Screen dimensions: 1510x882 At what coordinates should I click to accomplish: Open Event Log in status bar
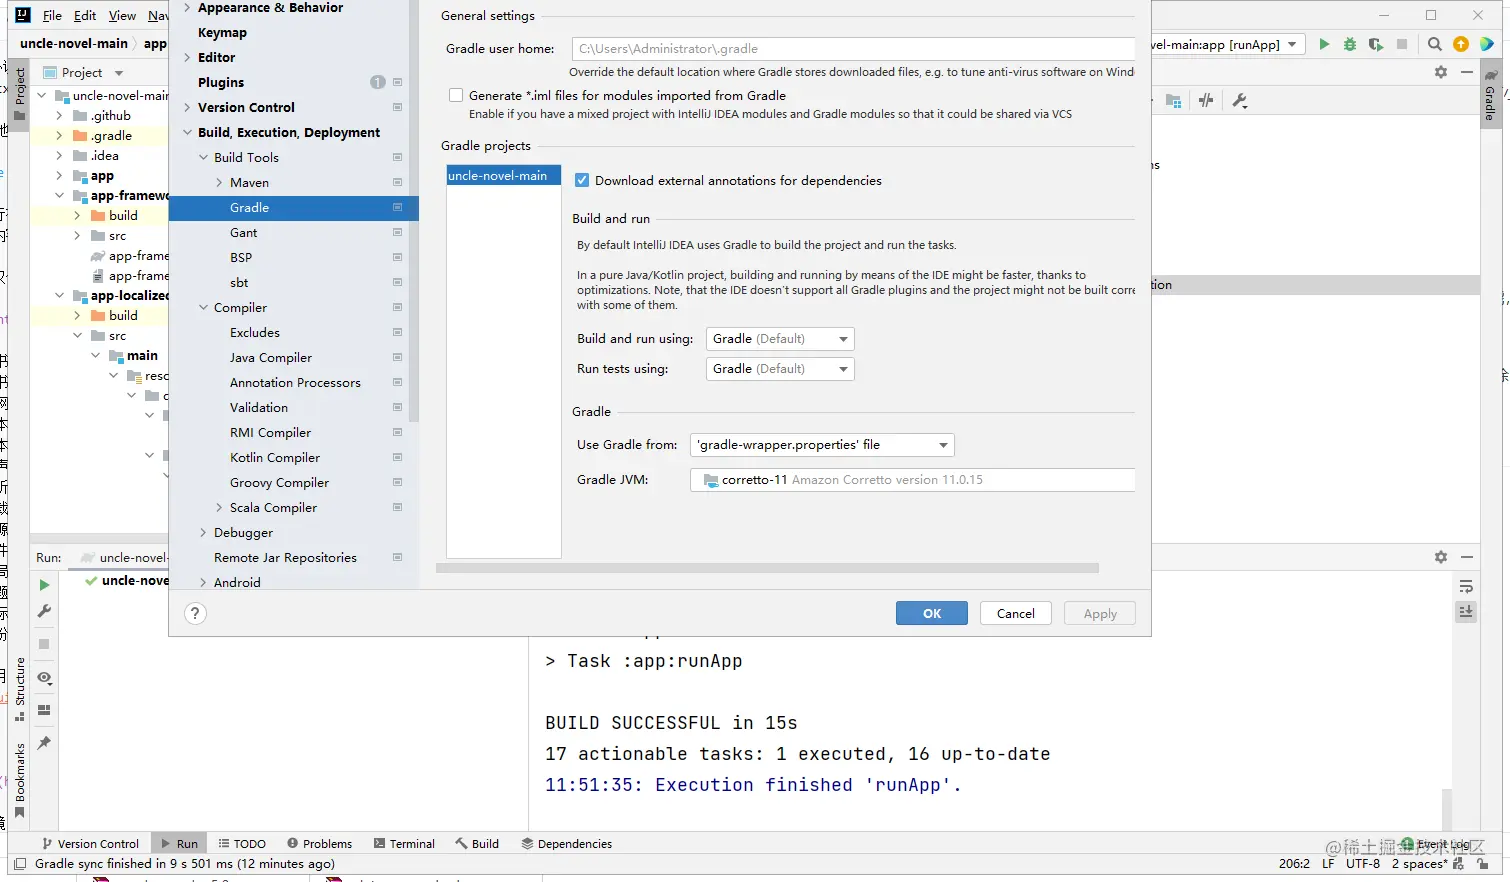tap(1436, 845)
